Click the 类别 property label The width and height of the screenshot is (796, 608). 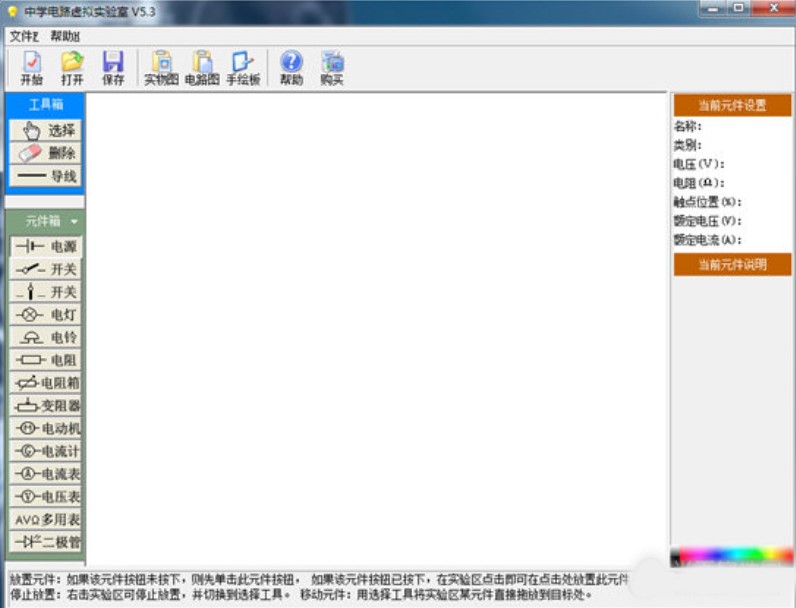click(687, 145)
